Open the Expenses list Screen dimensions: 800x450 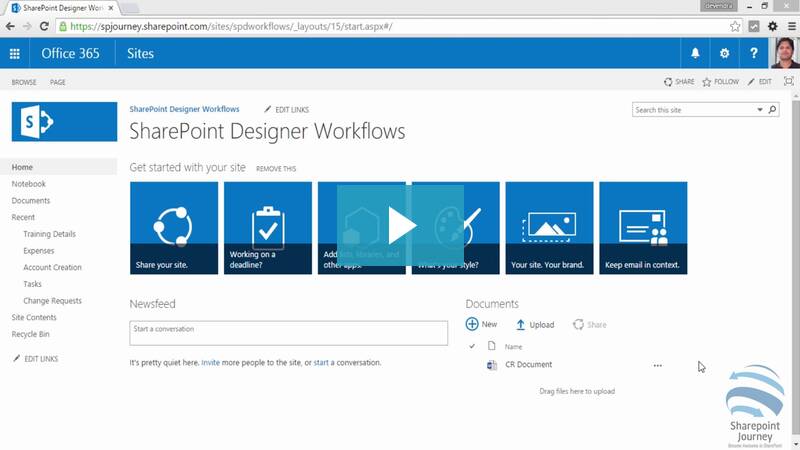[39, 251]
